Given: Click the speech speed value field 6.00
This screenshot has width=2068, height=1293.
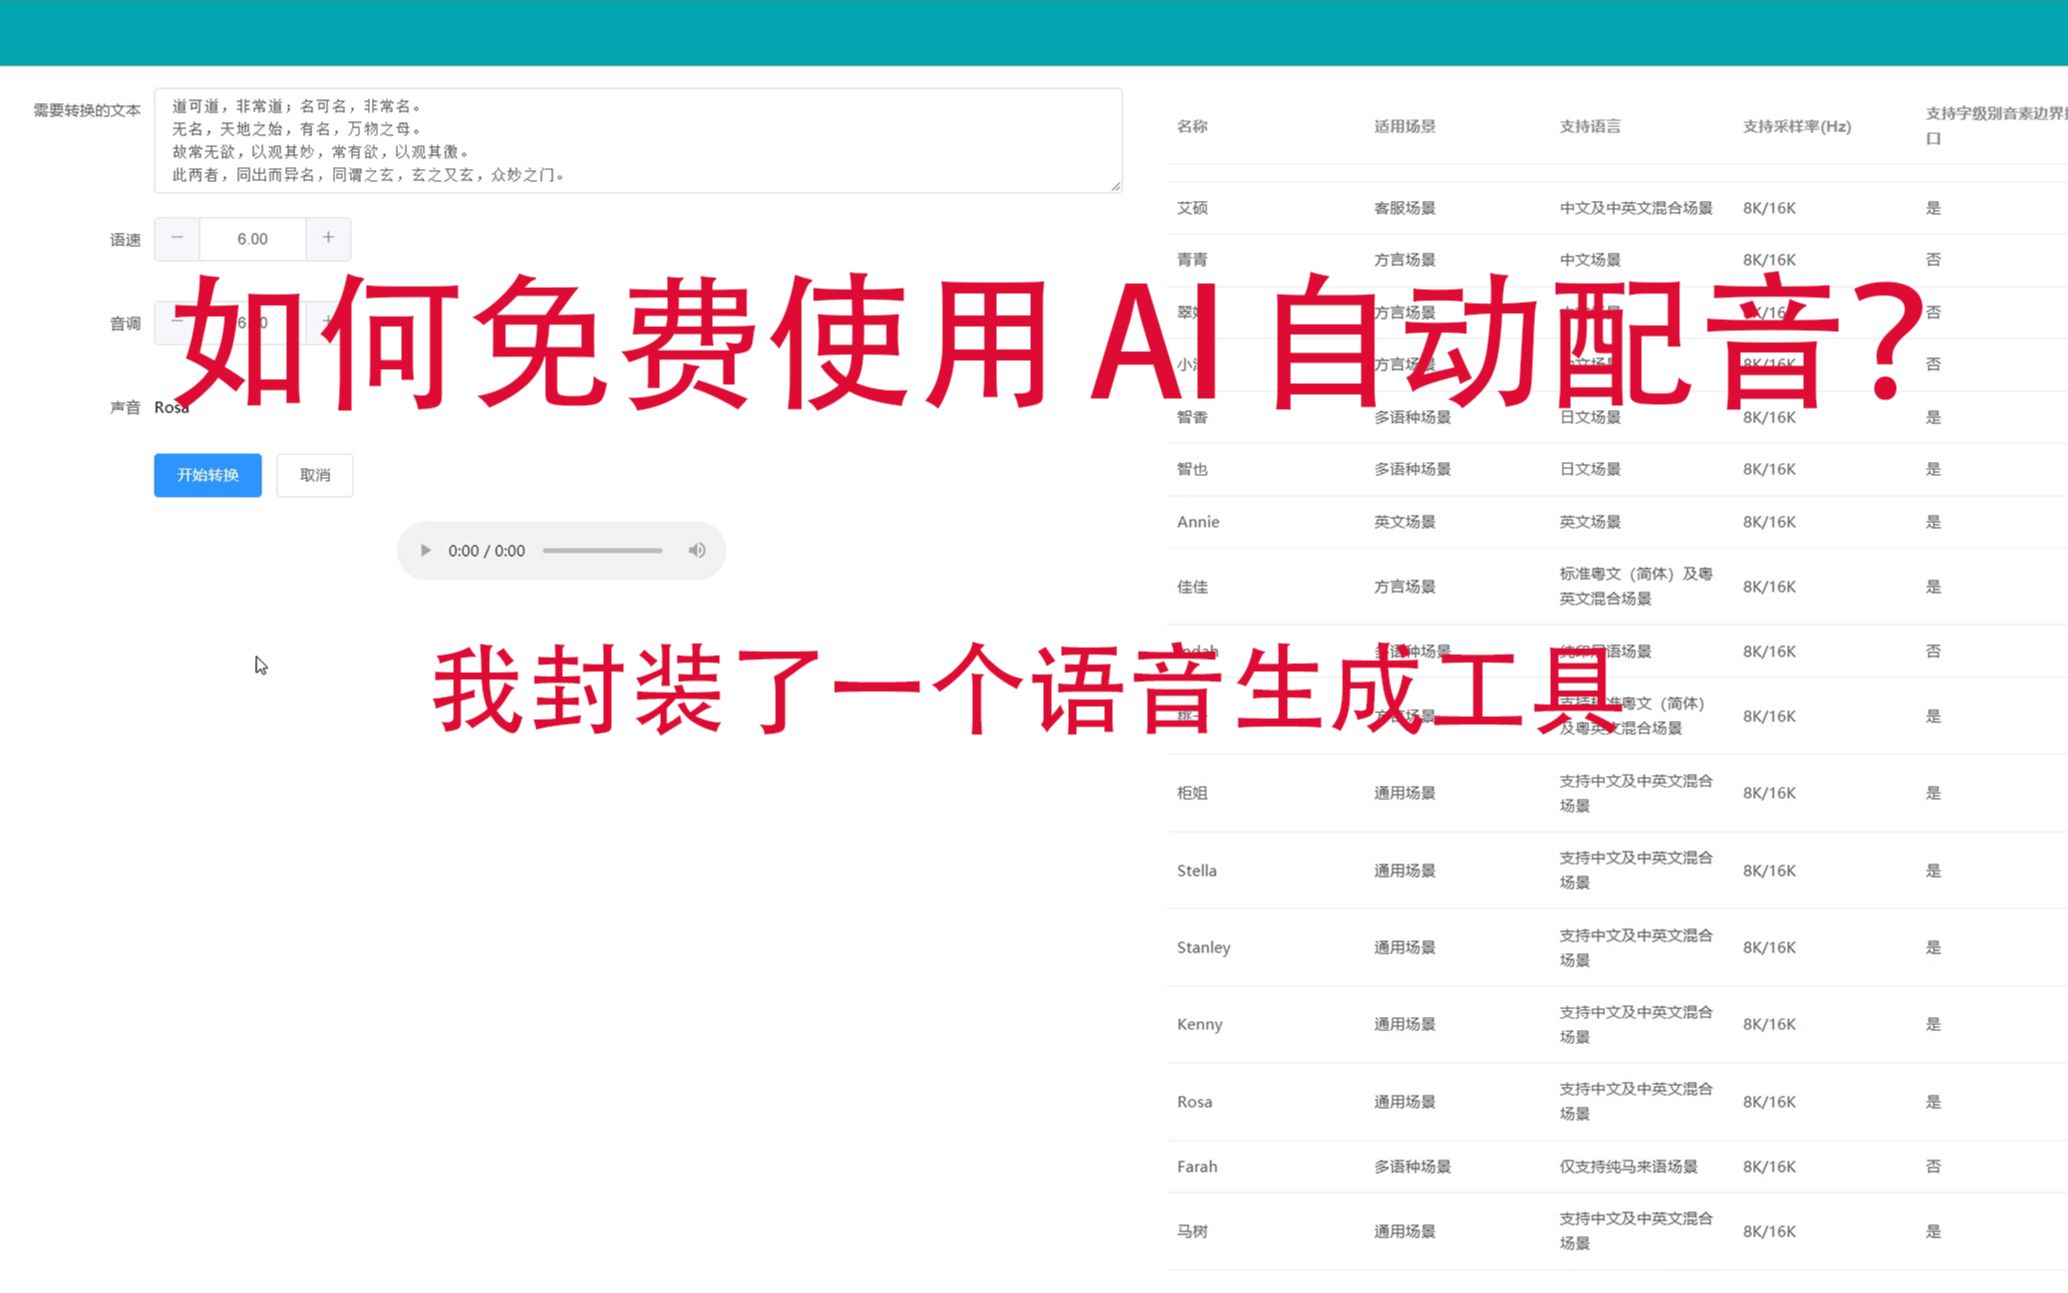Looking at the screenshot, I should (253, 239).
